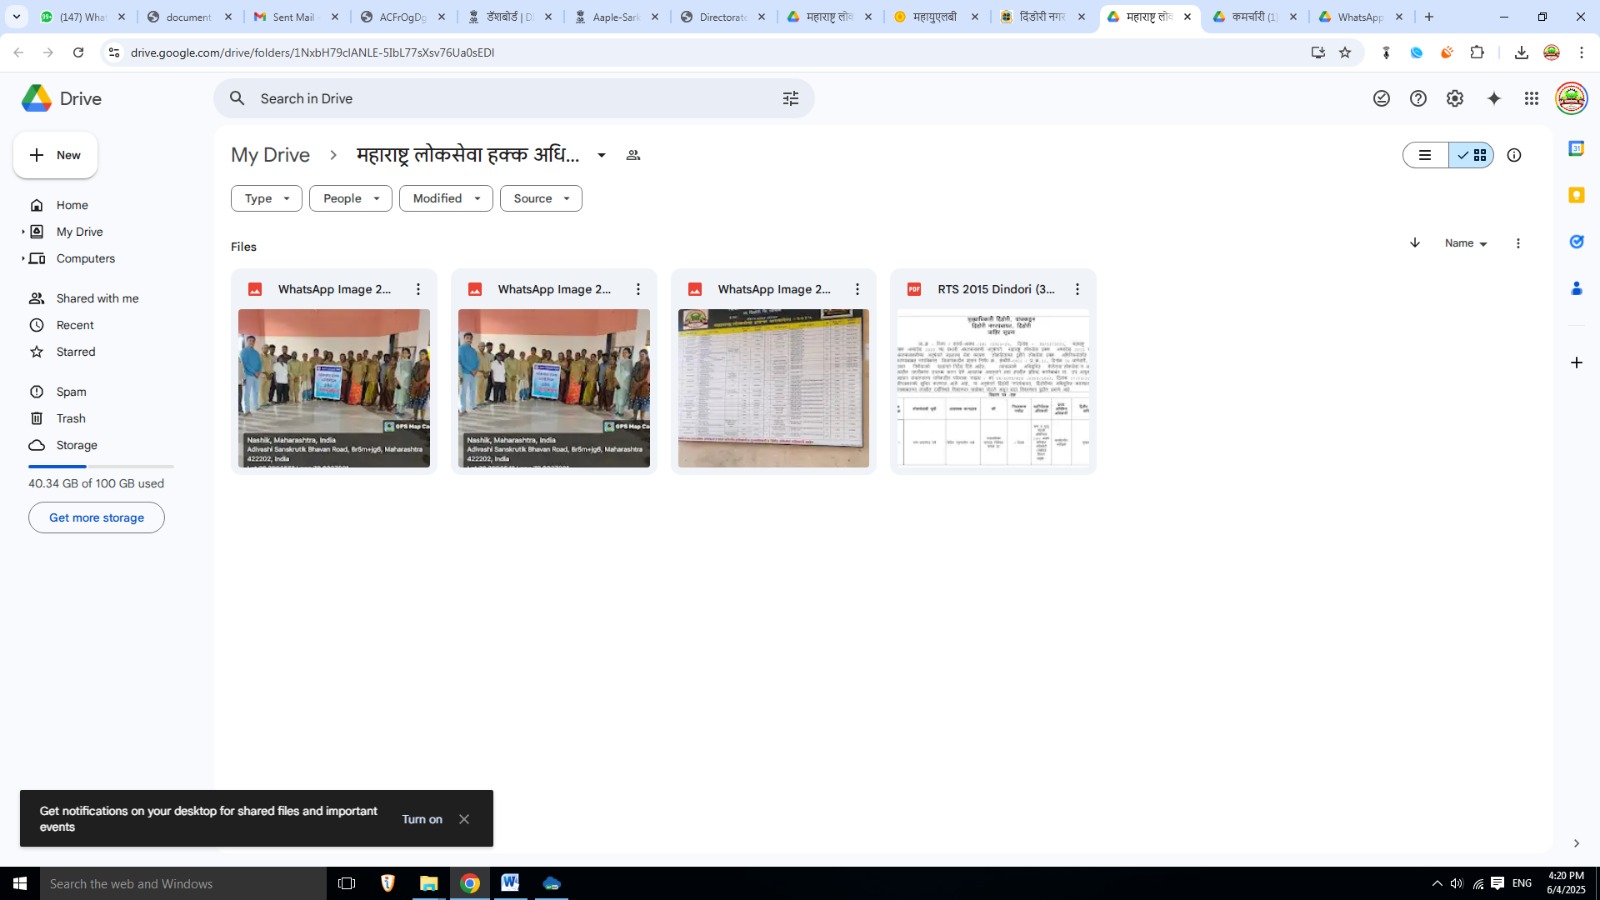Expand the People filter dropdown
This screenshot has height=900, width=1600.
(350, 198)
